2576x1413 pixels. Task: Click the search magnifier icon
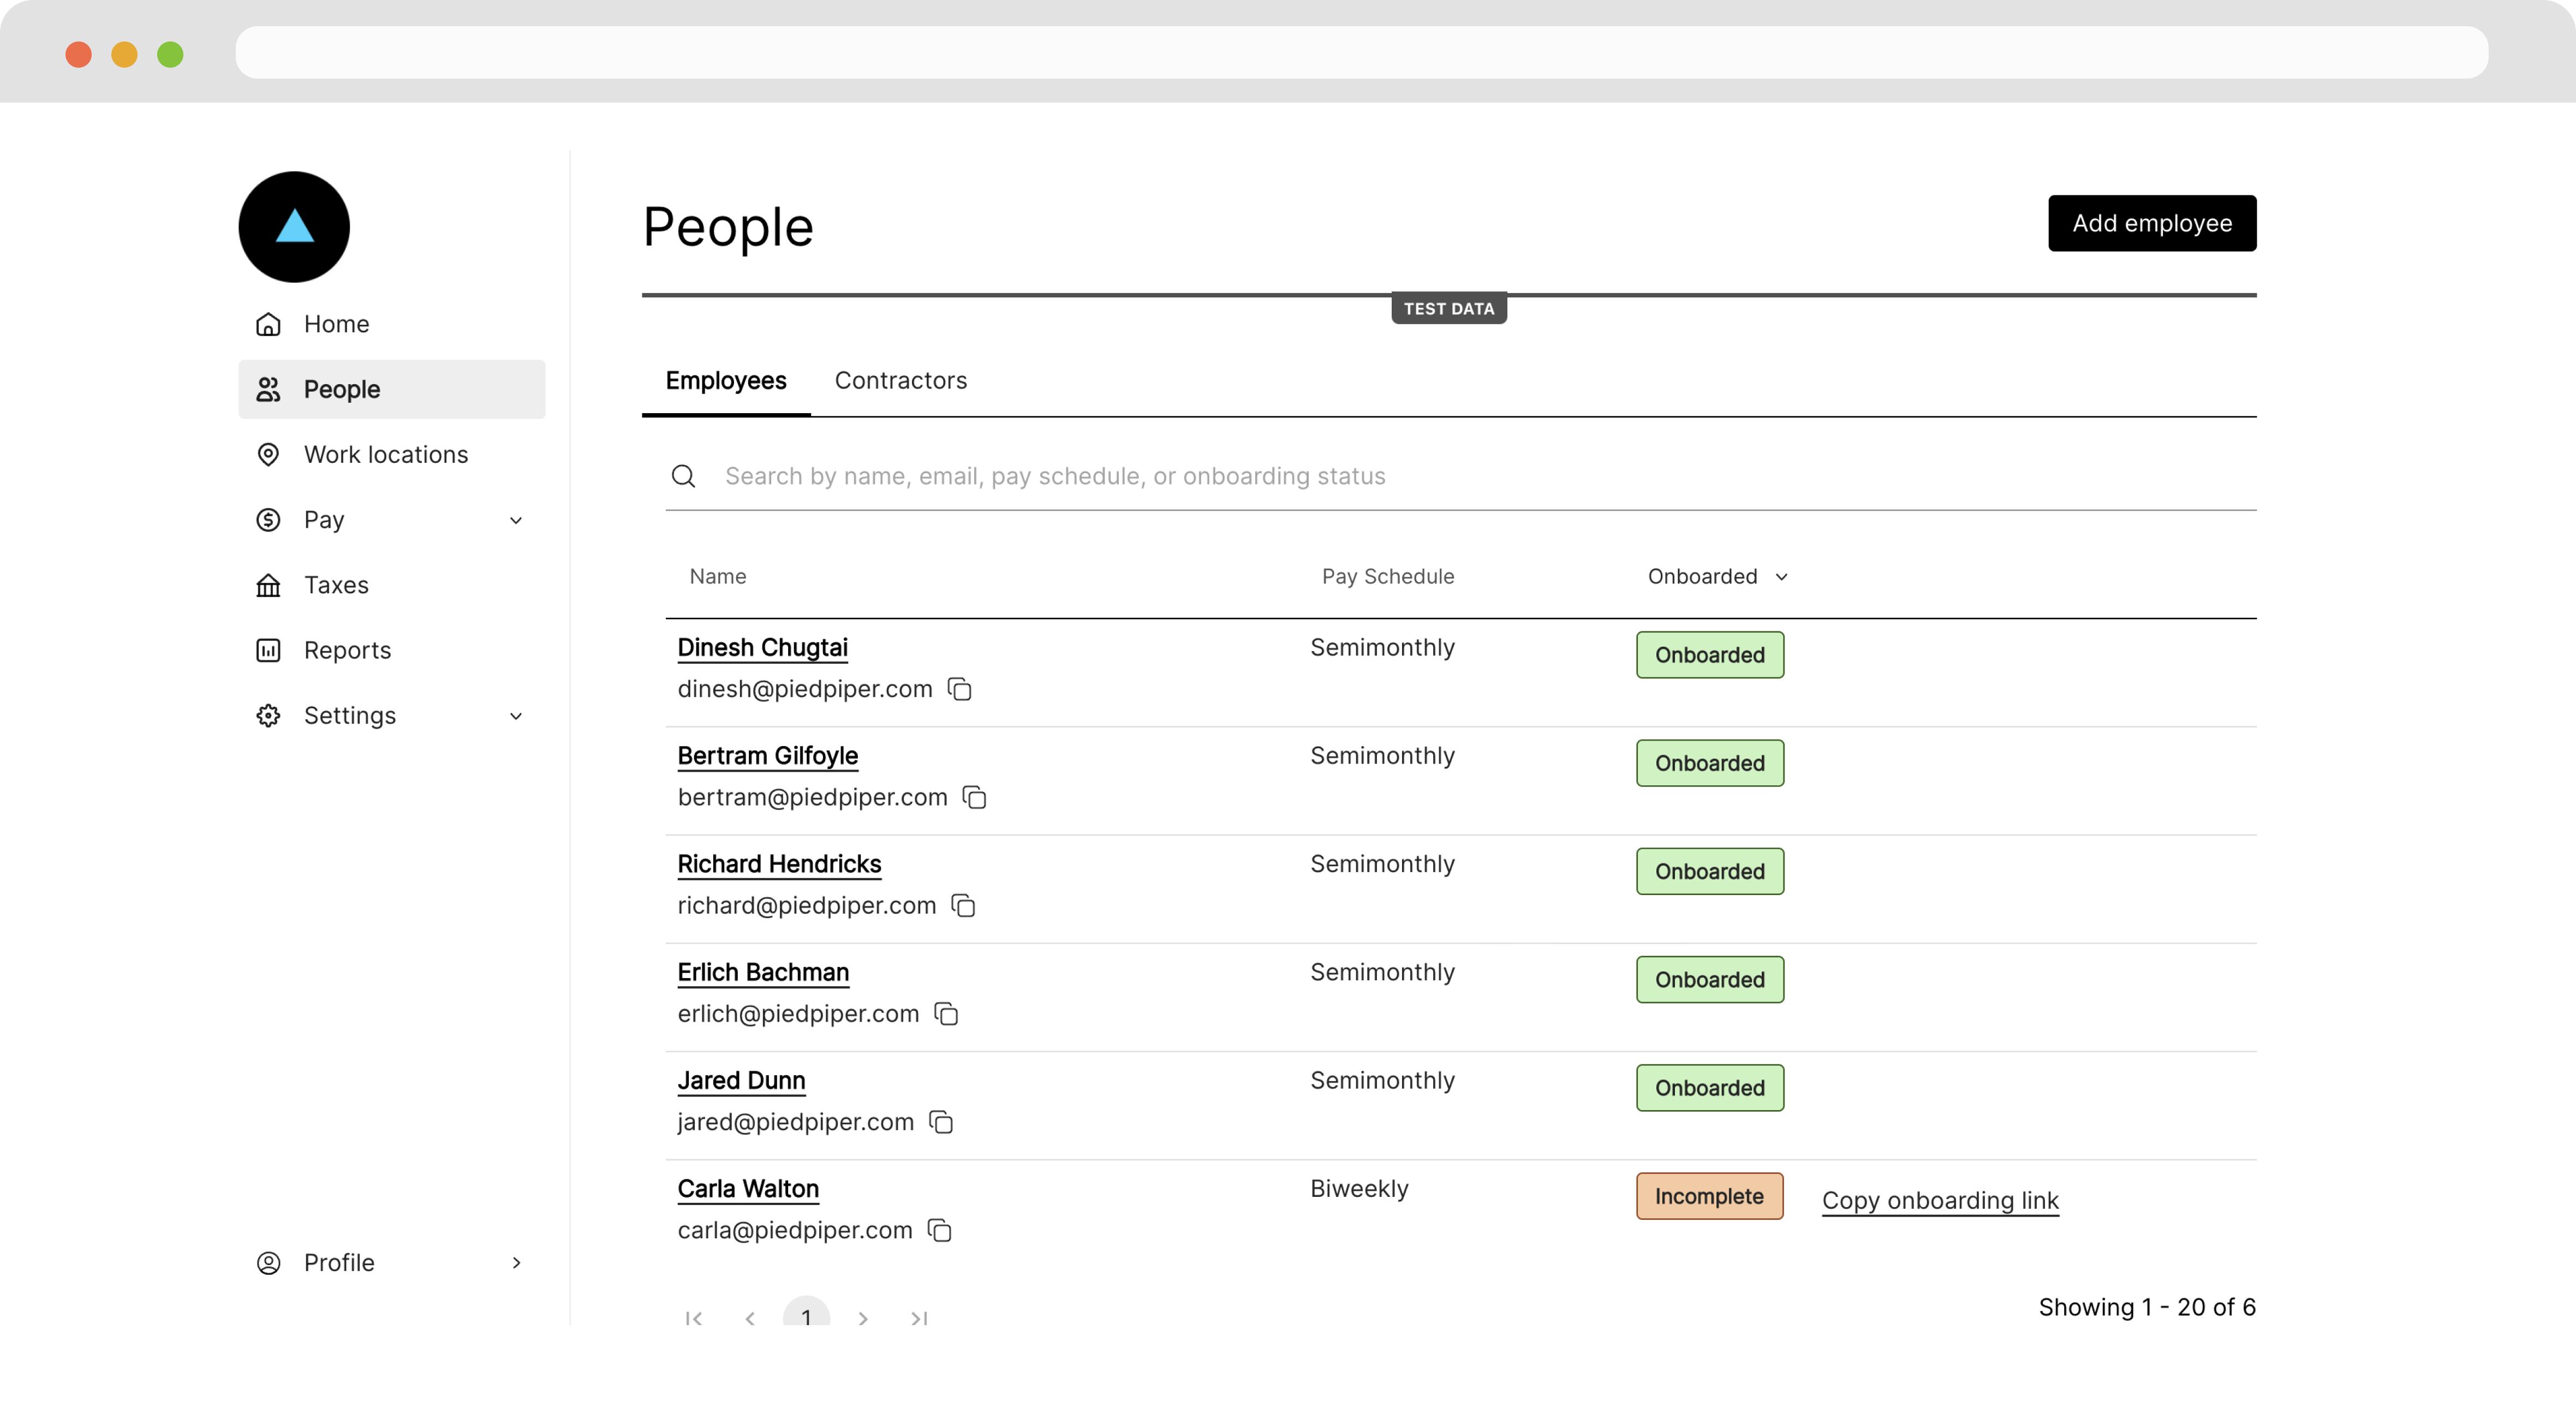click(x=683, y=476)
